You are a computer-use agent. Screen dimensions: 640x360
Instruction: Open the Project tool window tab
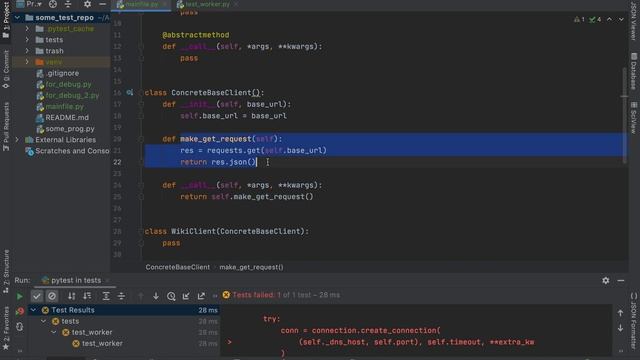click(6, 19)
